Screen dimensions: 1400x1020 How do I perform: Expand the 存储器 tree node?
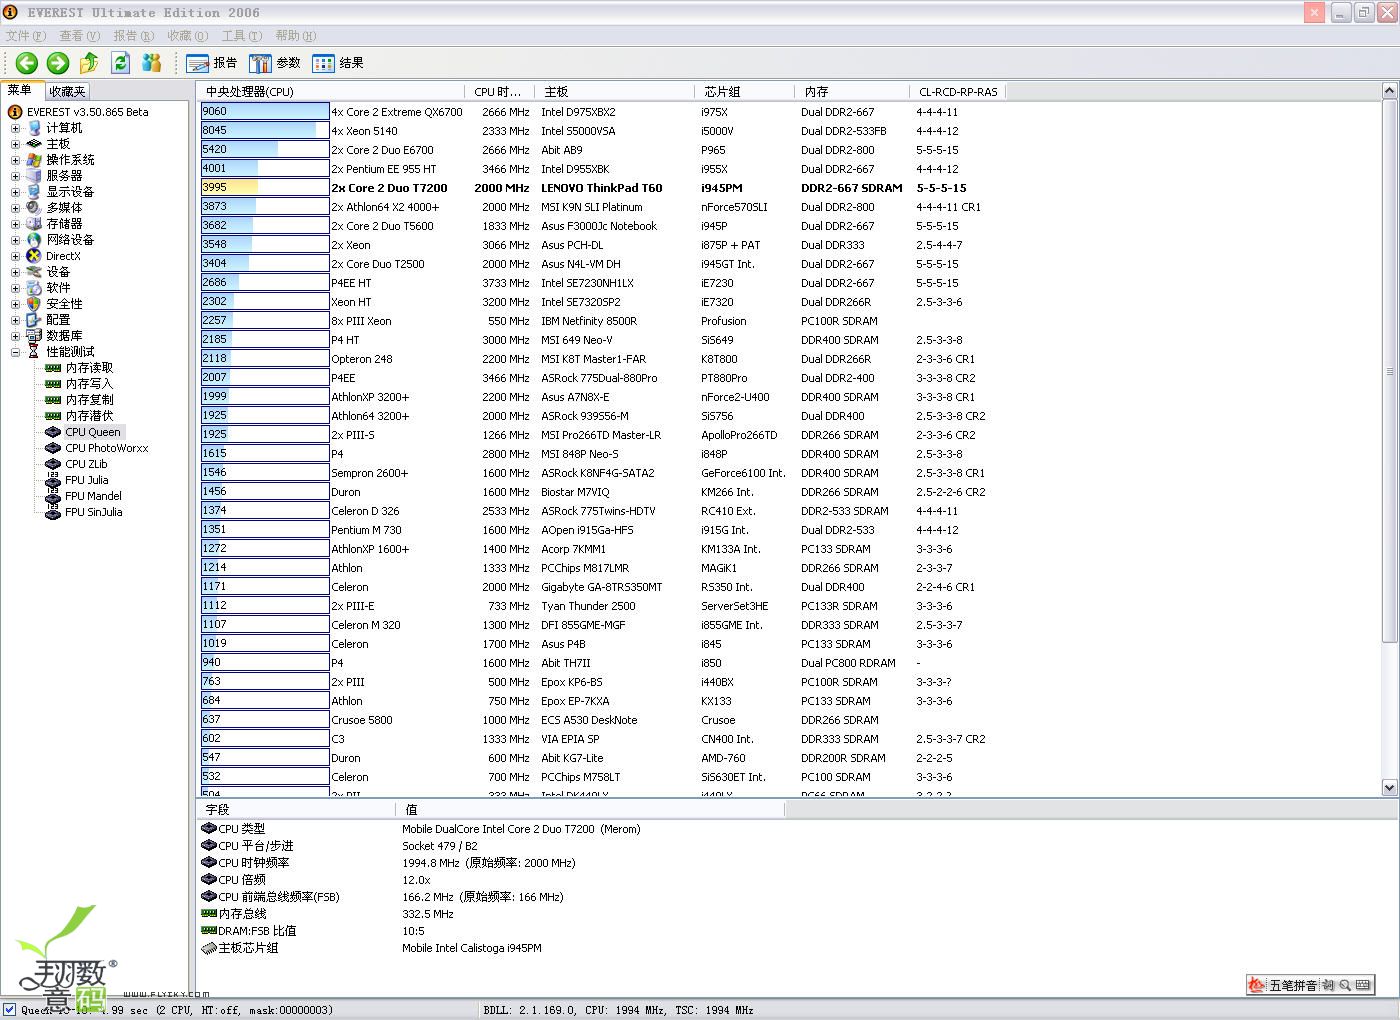(x=15, y=224)
